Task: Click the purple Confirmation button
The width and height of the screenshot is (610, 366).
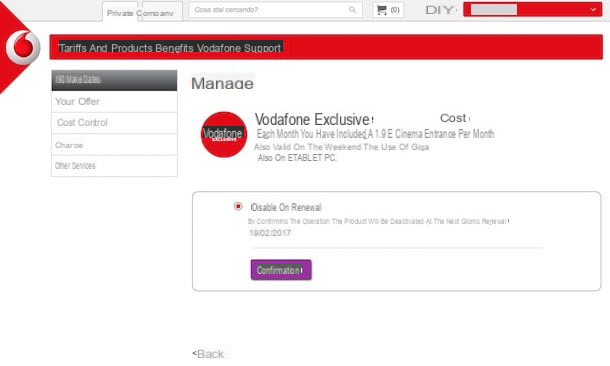Action: [x=281, y=270]
